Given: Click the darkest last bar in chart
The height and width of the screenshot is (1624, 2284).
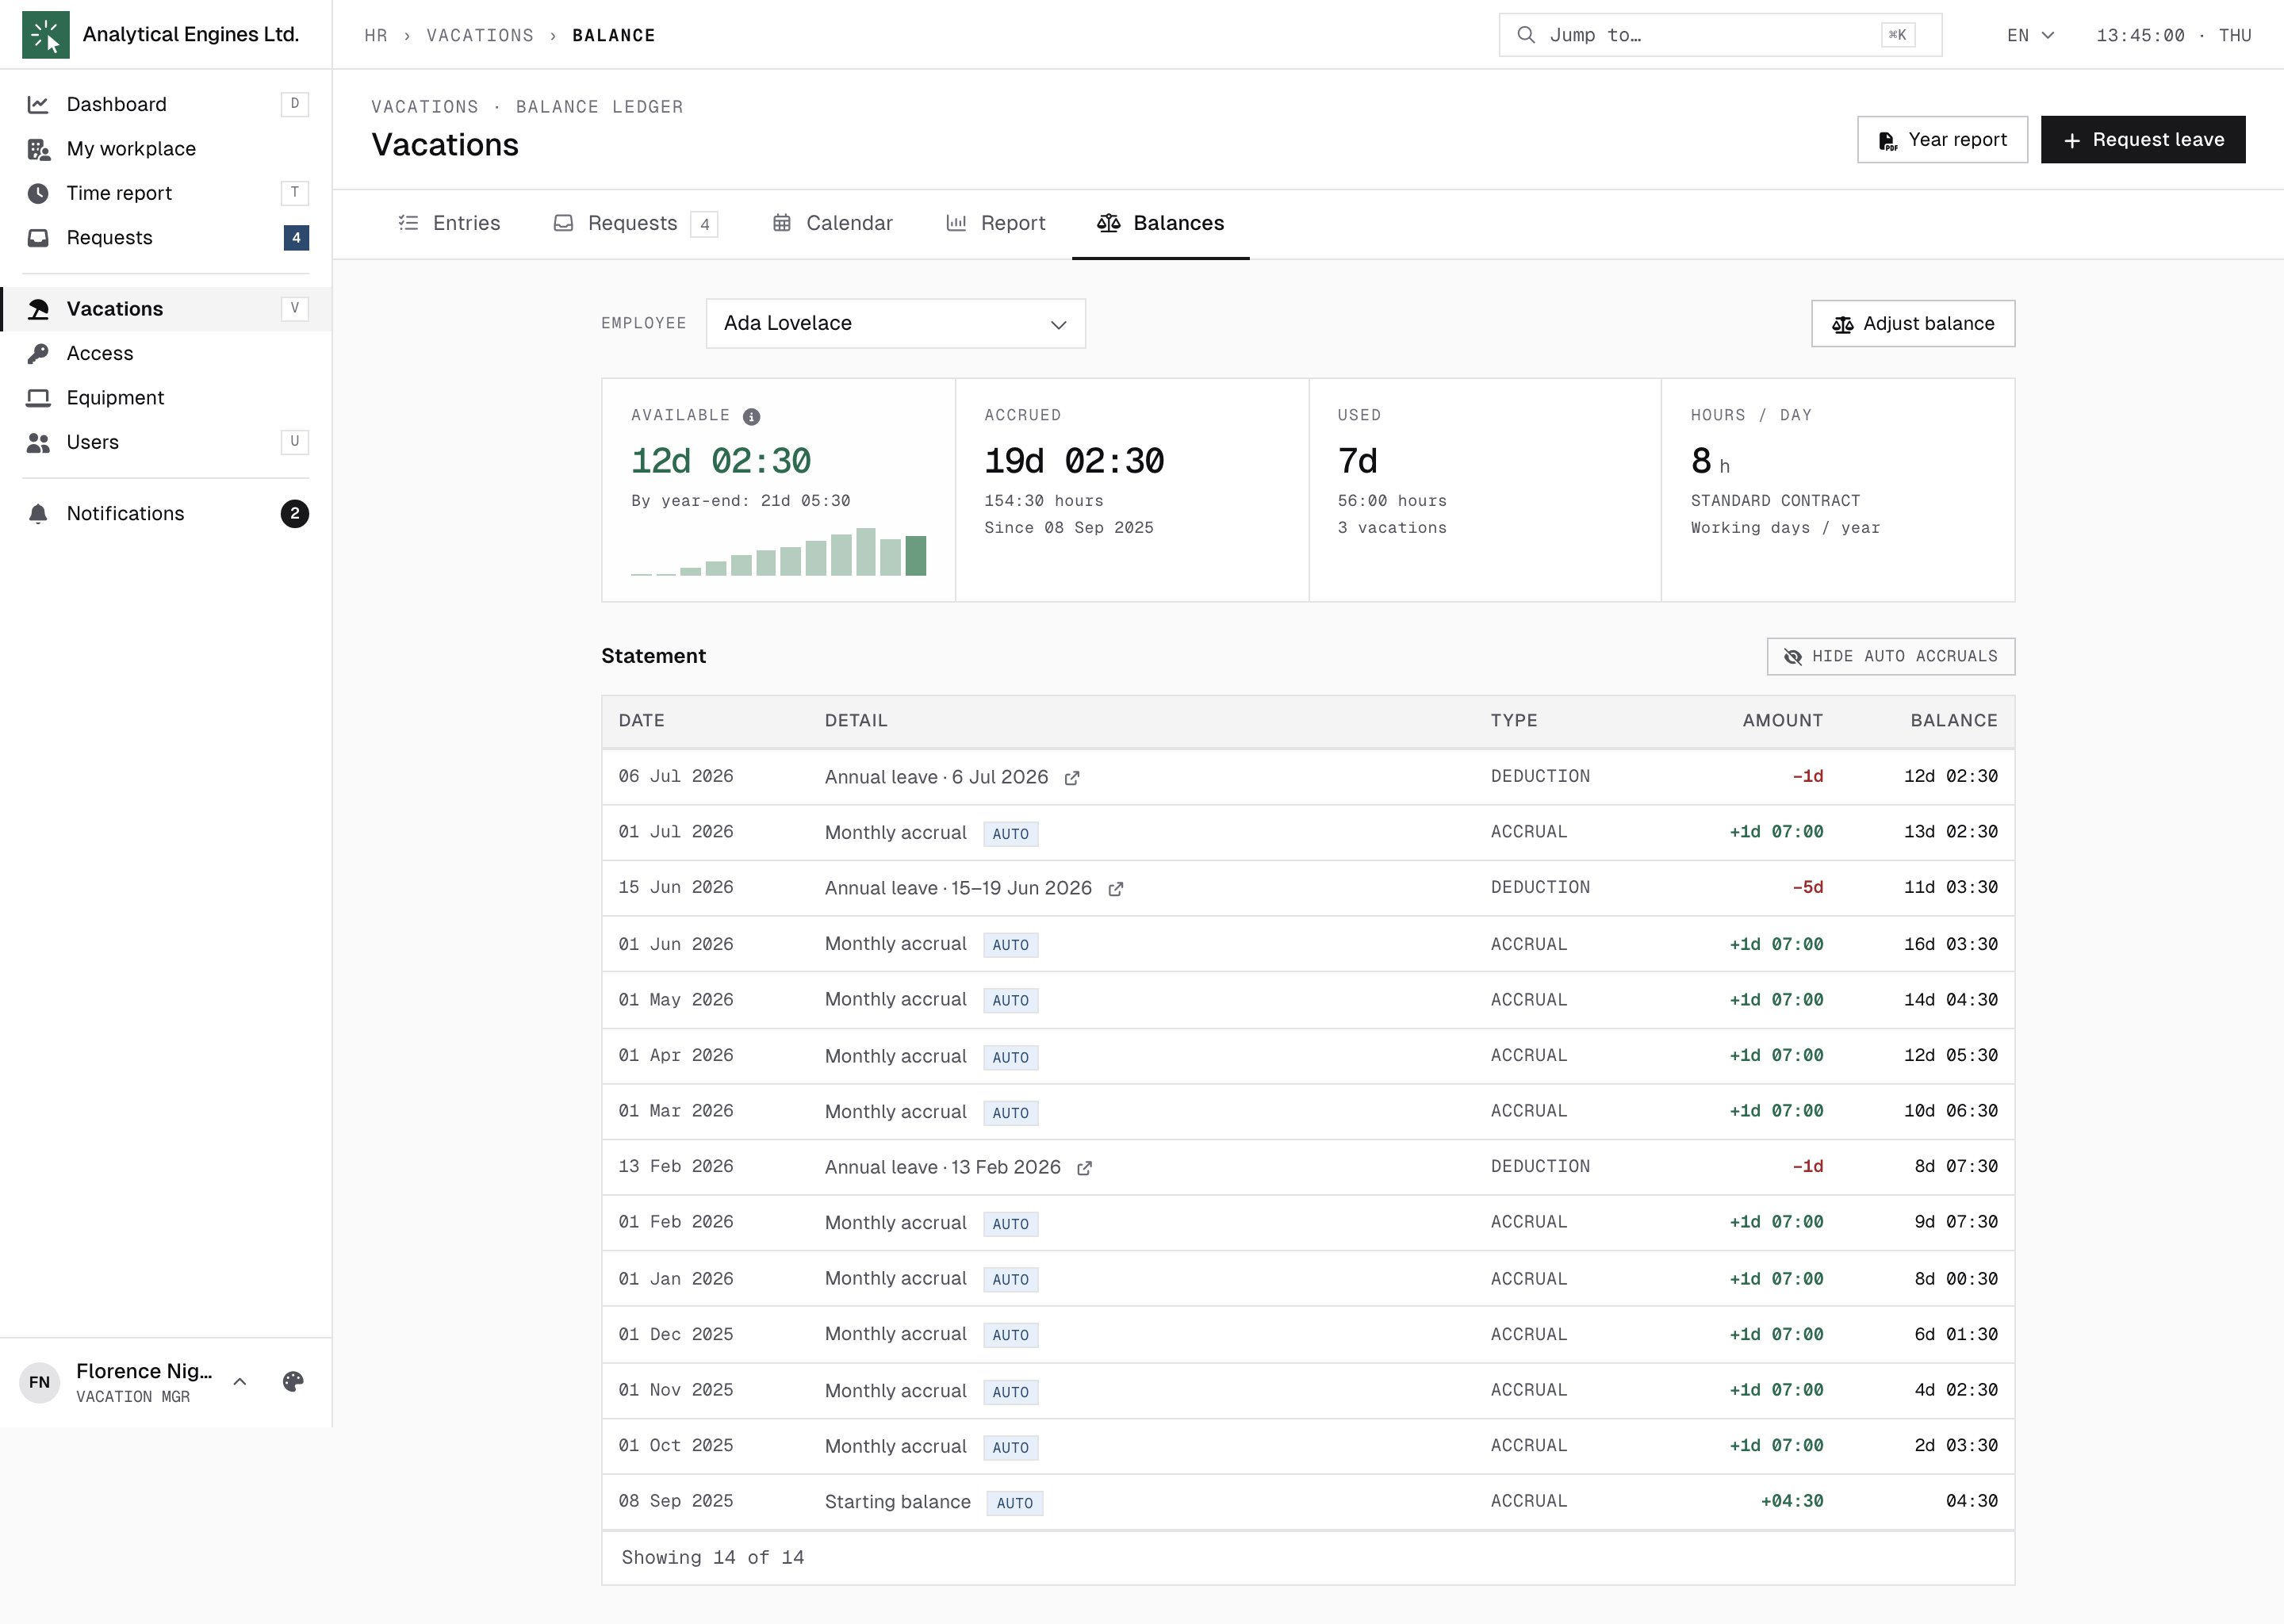Looking at the screenshot, I should pyautogui.click(x=915, y=556).
